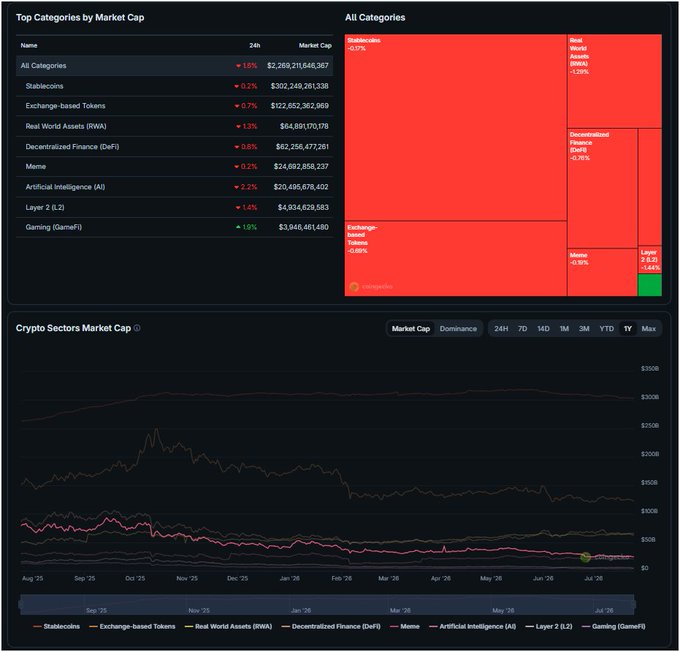680x652 pixels.
Task: Open Artificial Intelligence (AI) category row
Action: [x=174, y=187]
